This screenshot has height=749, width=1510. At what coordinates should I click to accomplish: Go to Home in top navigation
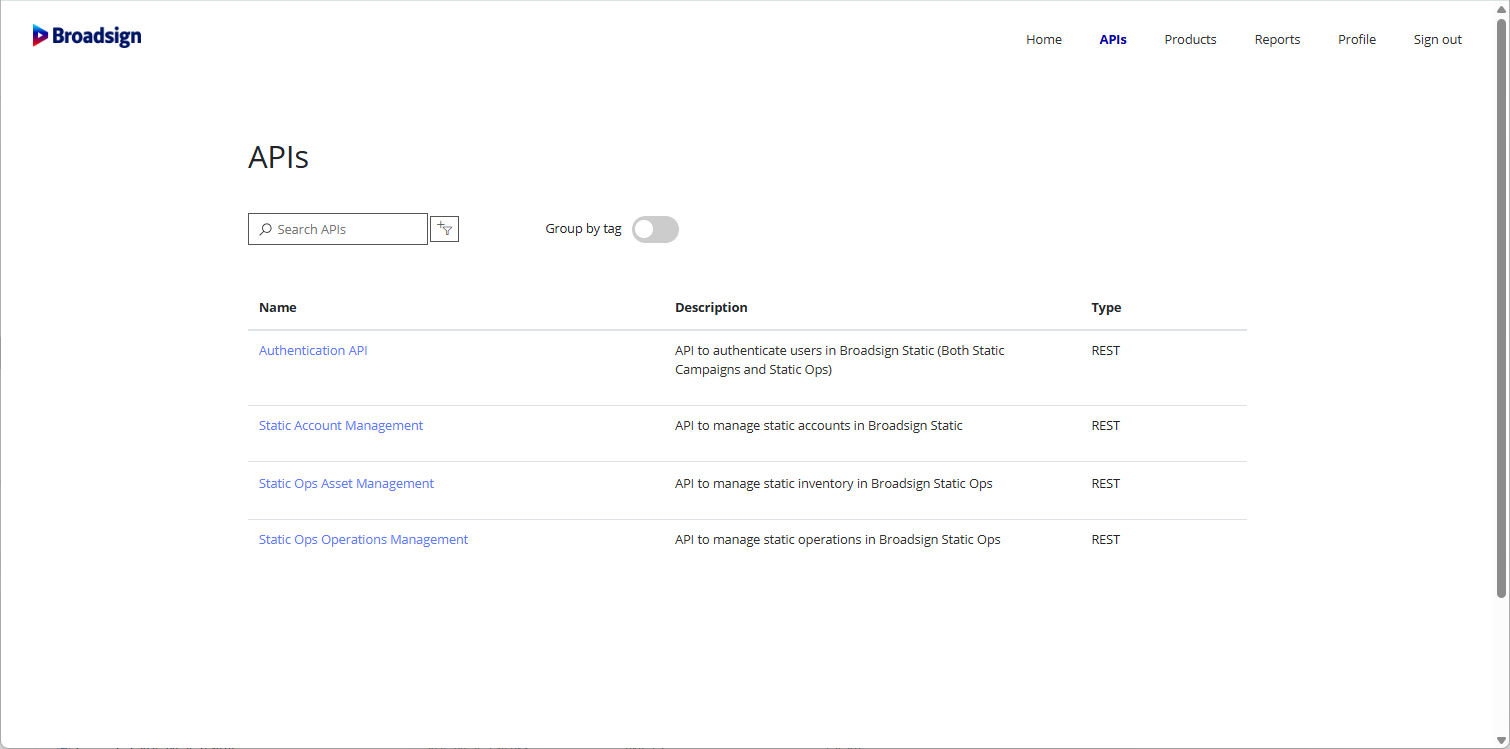(x=1044, y=40)
